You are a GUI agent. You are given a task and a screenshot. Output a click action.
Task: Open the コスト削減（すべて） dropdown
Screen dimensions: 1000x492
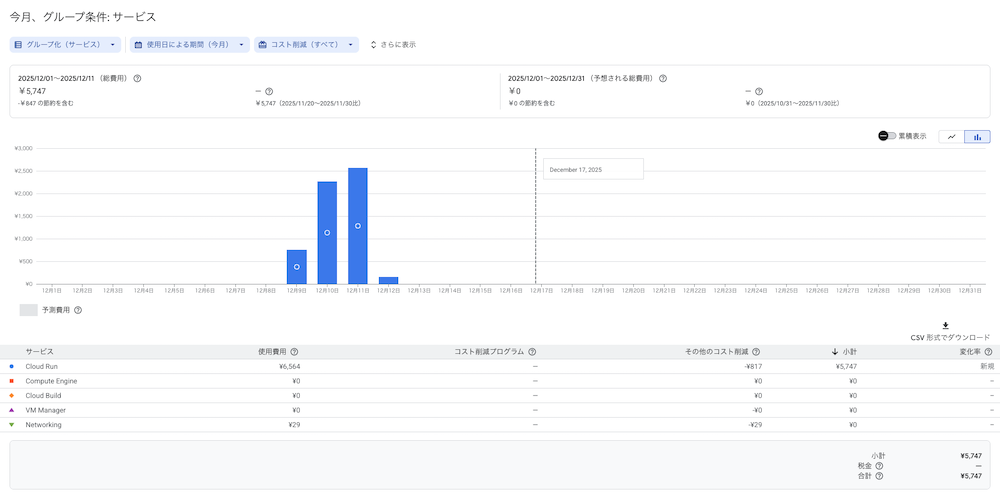(307, 45)
